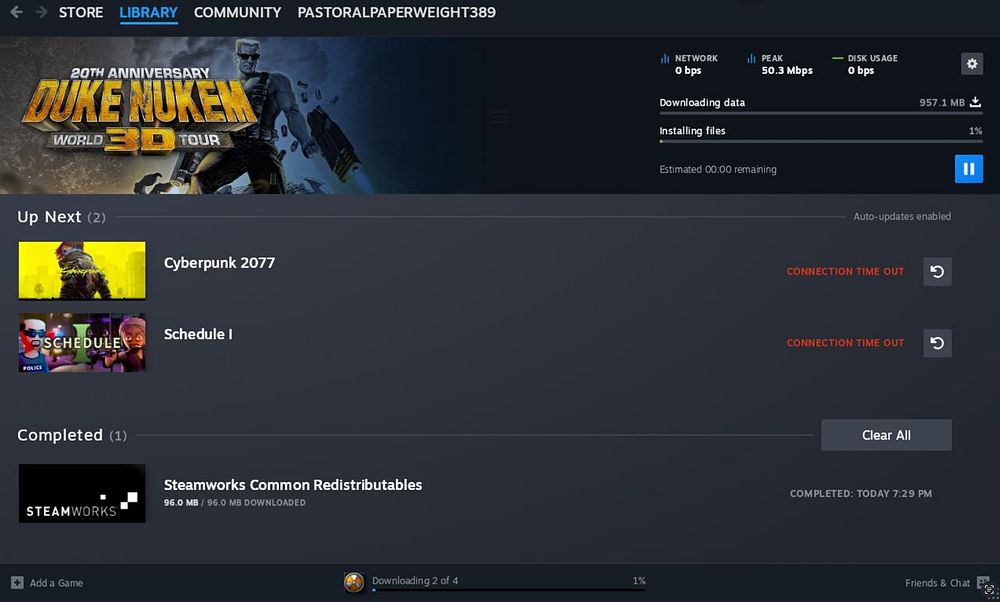Click Schedule I CONNECTION TIME OUT message

[x=845, y=343]
